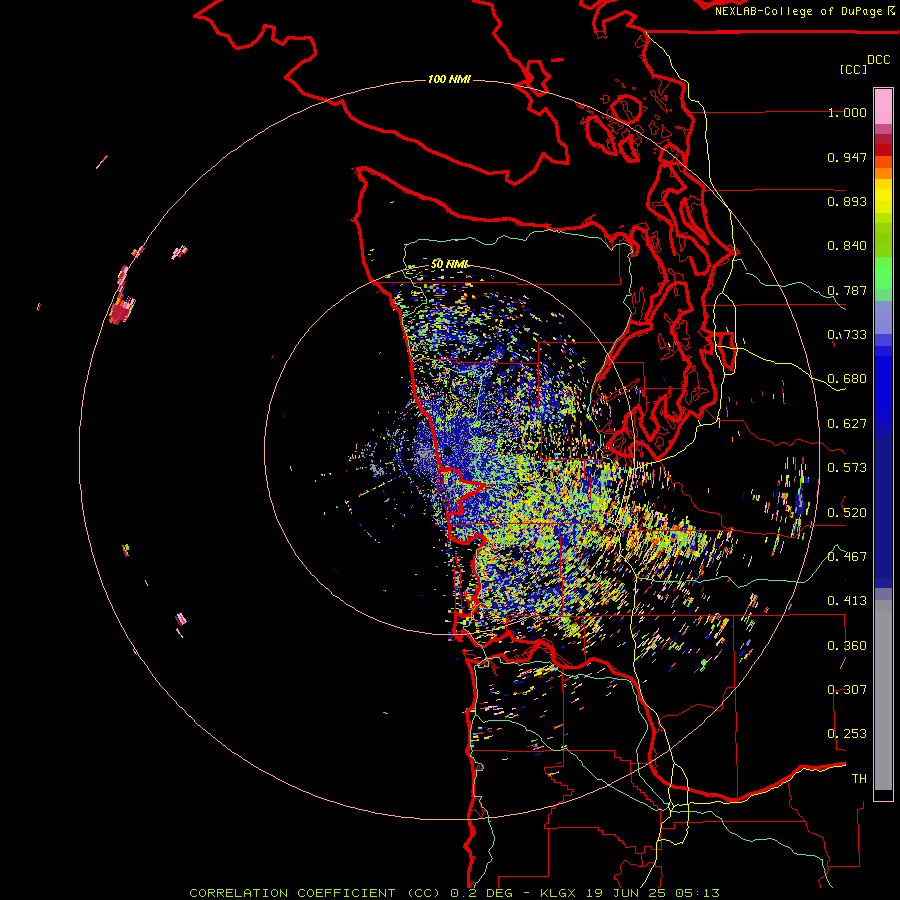Viewport: 900px width, 900px height.
Task: Click the DCC legend title
Action: (878, 60)
